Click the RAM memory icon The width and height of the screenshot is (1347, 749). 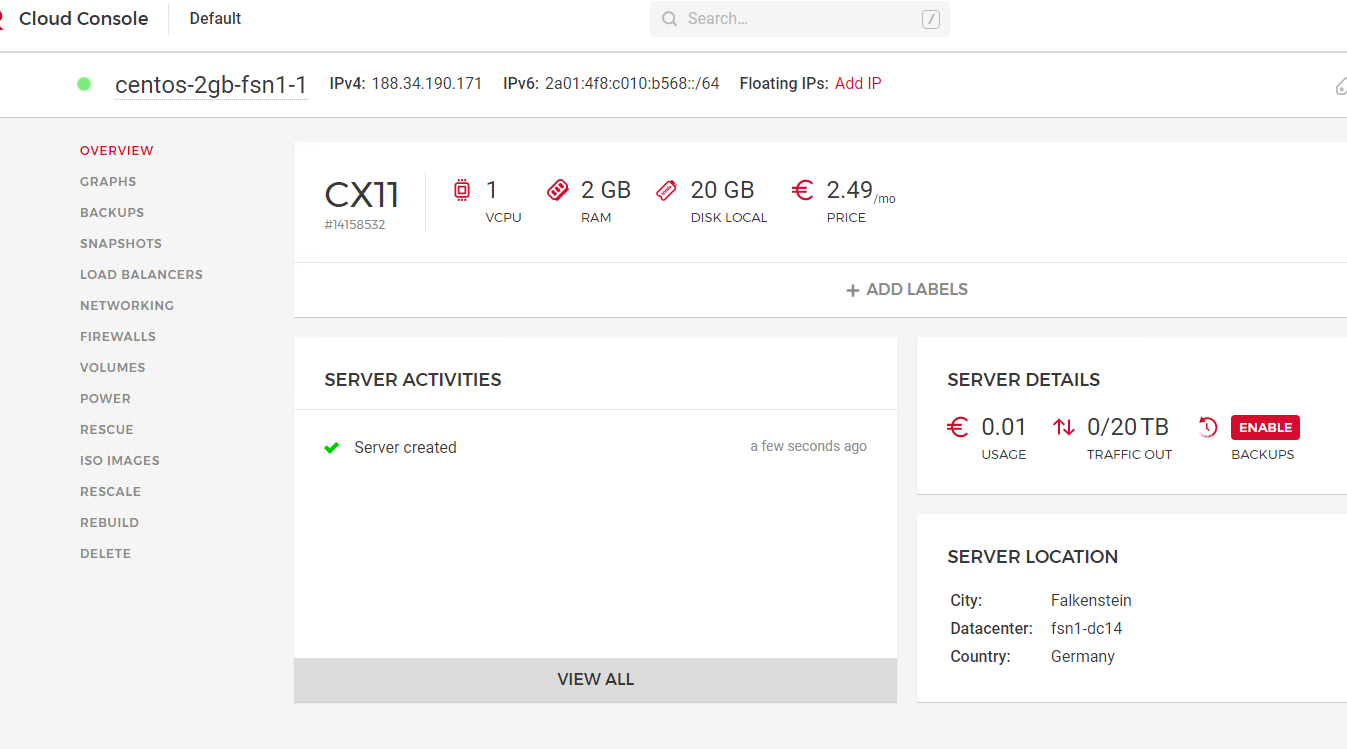pos(557,190)
